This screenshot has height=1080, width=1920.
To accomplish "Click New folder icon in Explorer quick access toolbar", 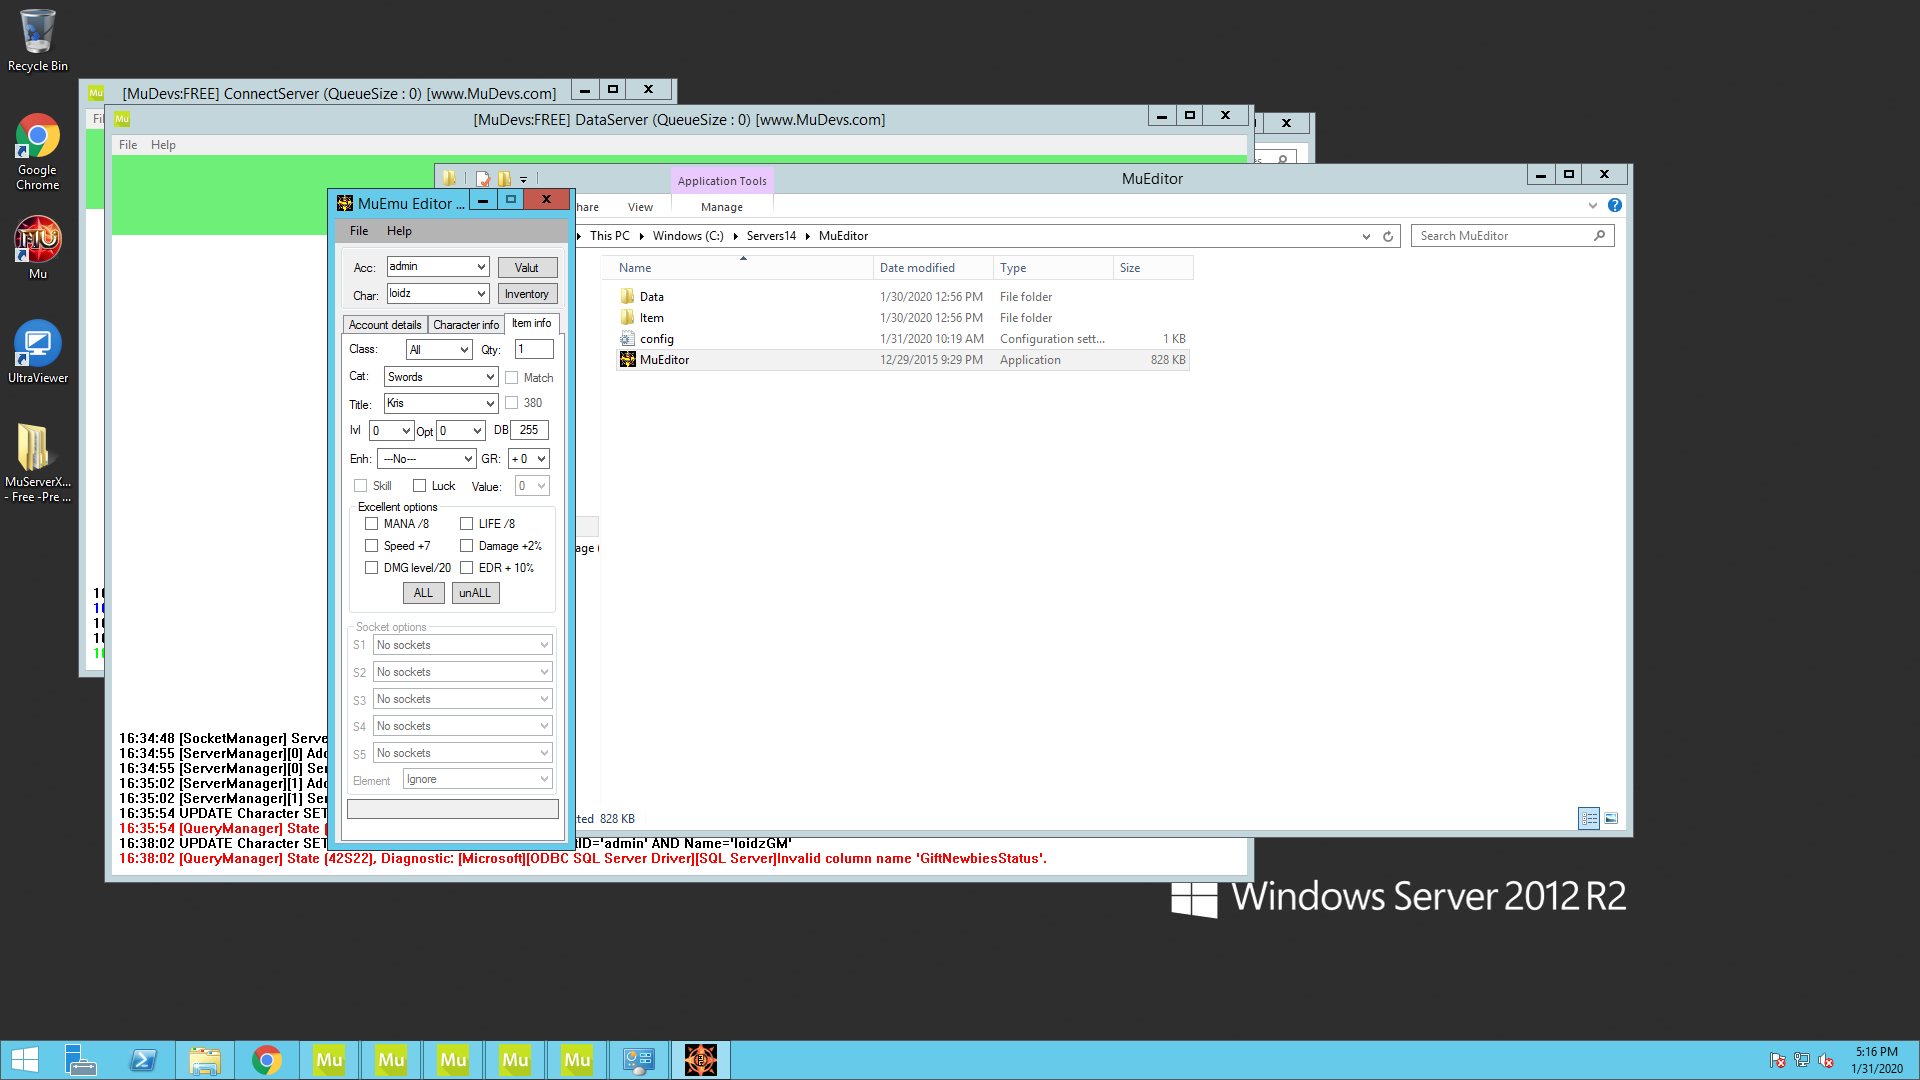I will [504, 179].
